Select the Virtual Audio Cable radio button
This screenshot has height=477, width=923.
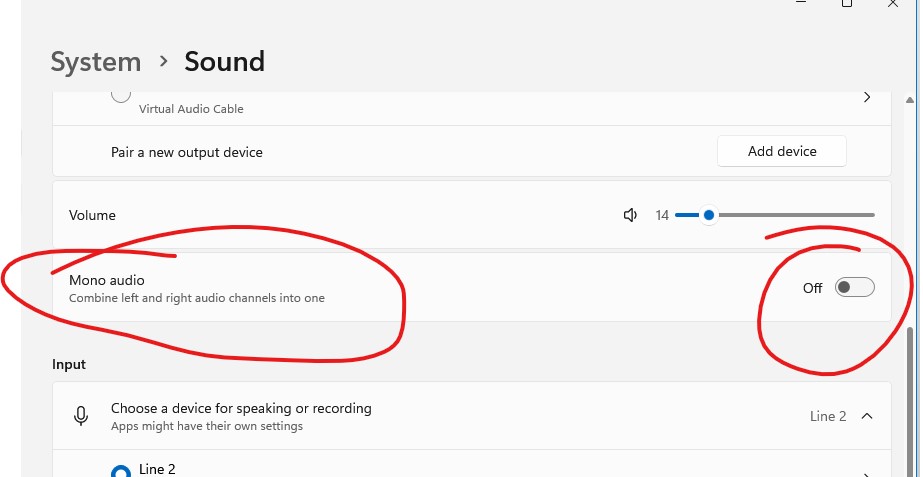pyautogui.click(x=121, y=95)
